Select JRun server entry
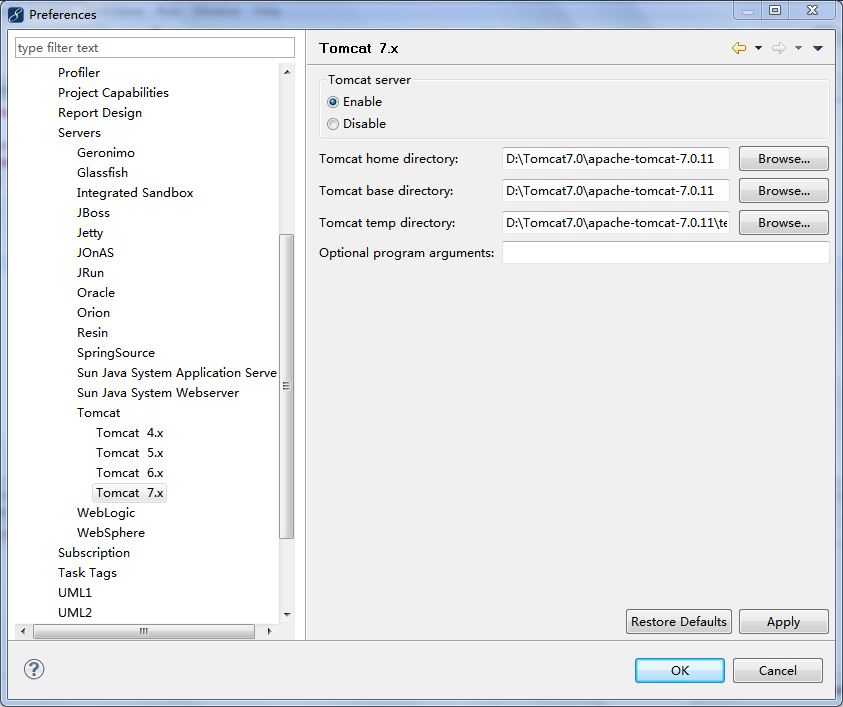The image size is (843, 707). pyautogui.click(x=90, y=273)
